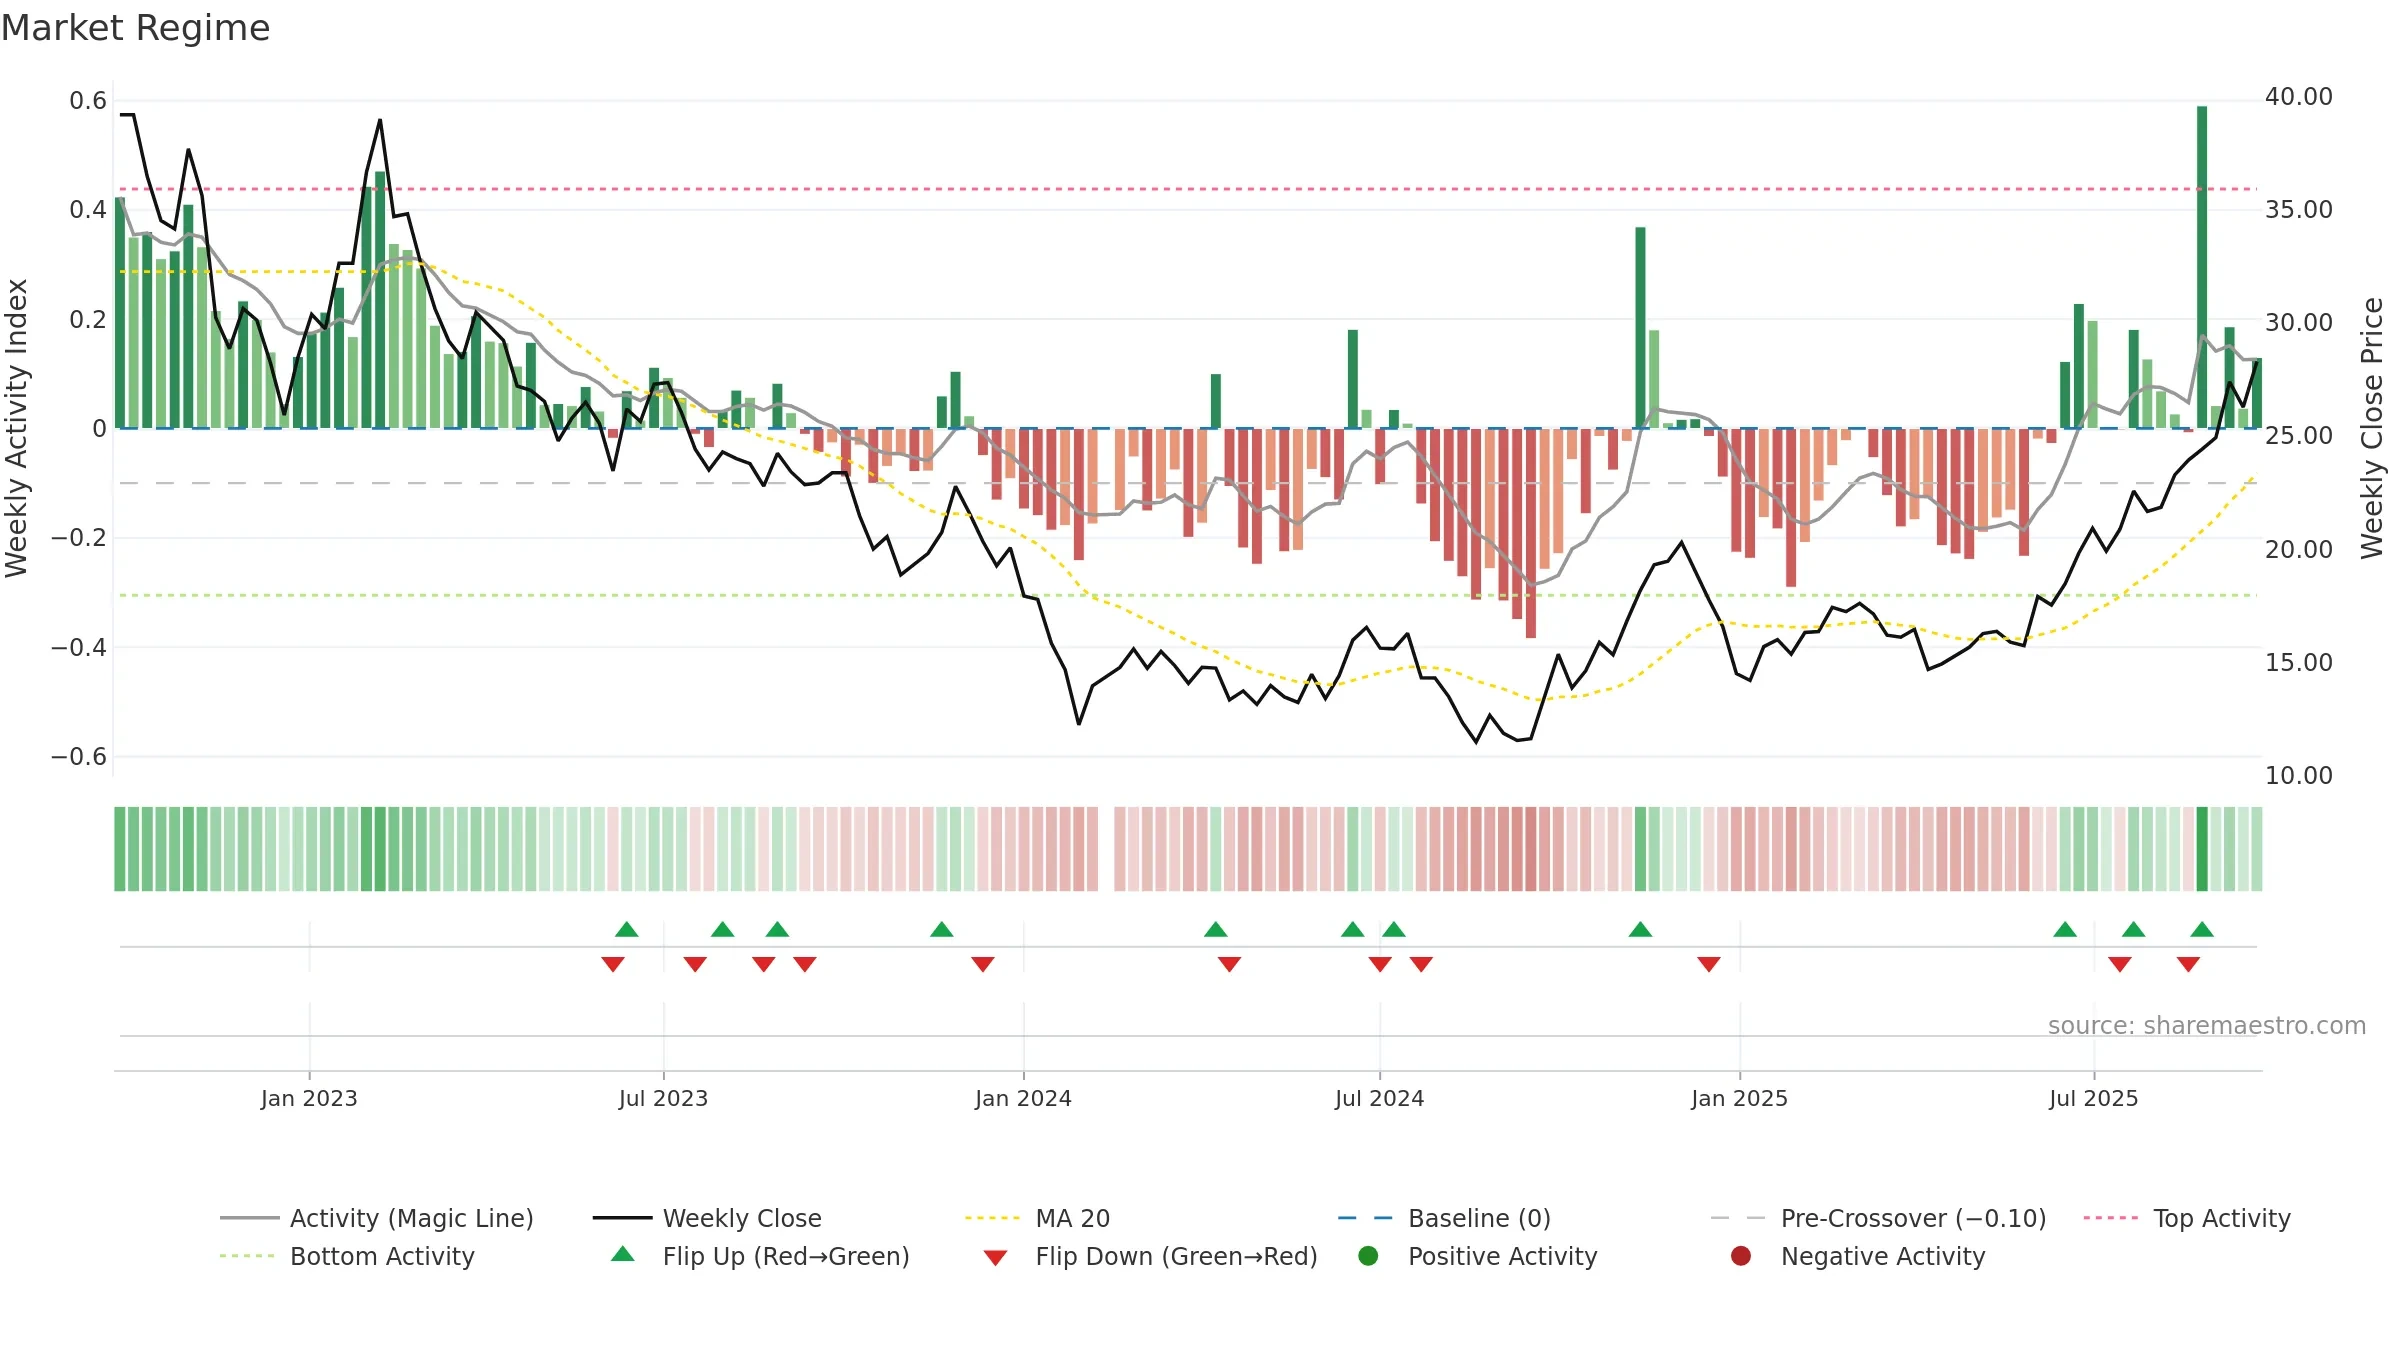Click the last flip-up green triangle marker
The height and width of the screenshot is (1350, 2400).
(x=2202, y=929)
